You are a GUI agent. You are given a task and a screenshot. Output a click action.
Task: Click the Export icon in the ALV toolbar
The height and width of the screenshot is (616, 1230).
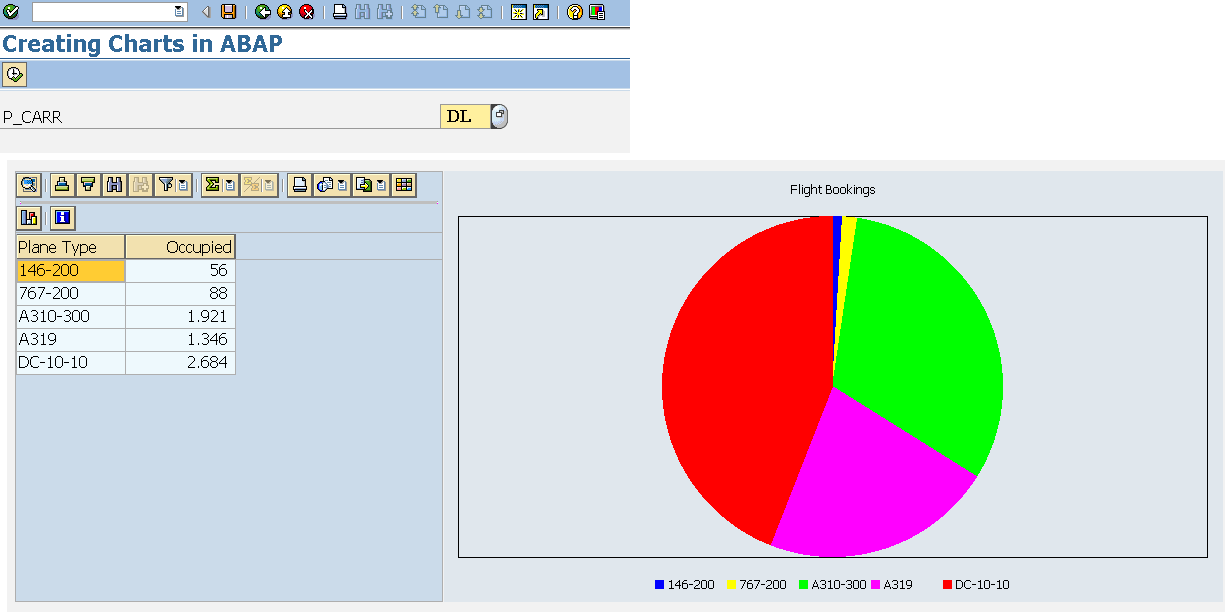pyautogui.click(x=364, y=184)
